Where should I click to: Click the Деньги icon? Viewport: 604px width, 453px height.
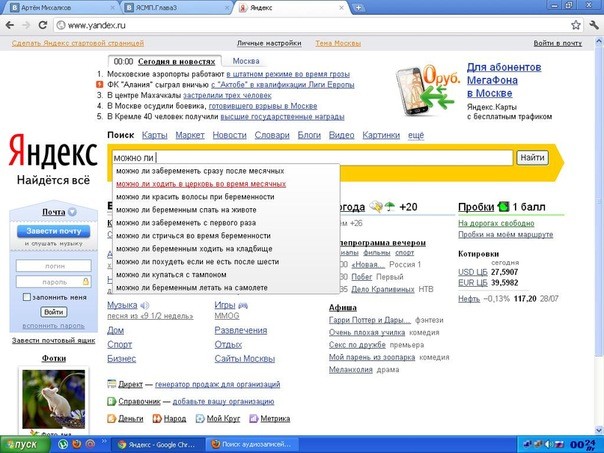point(112,418)
